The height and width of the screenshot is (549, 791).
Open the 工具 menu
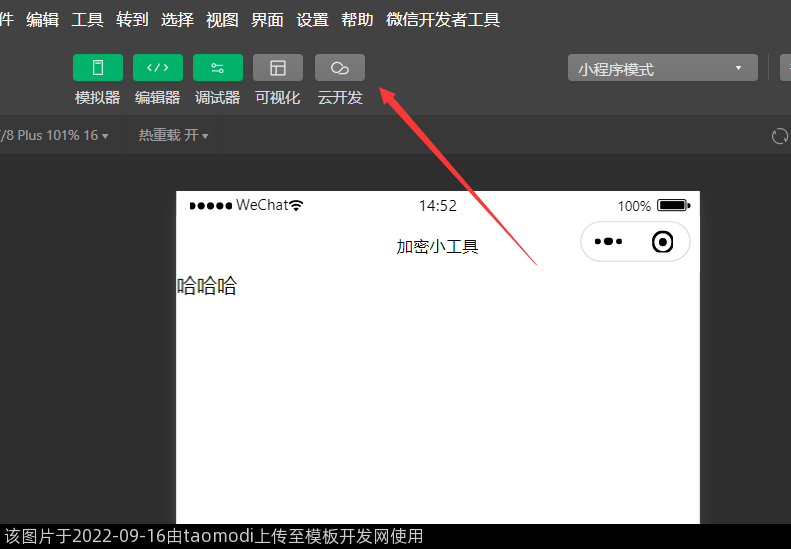[x=87, y=20]
